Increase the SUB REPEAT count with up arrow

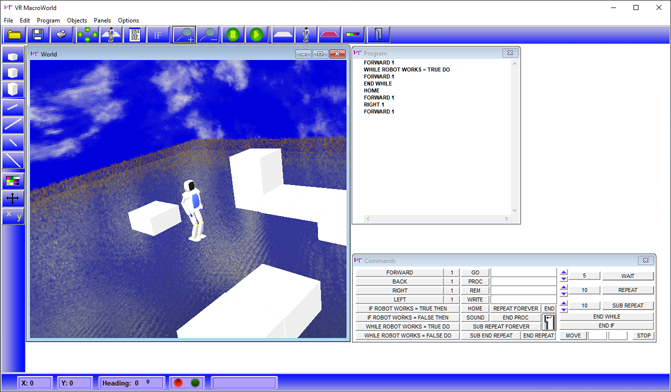(564, 303)
